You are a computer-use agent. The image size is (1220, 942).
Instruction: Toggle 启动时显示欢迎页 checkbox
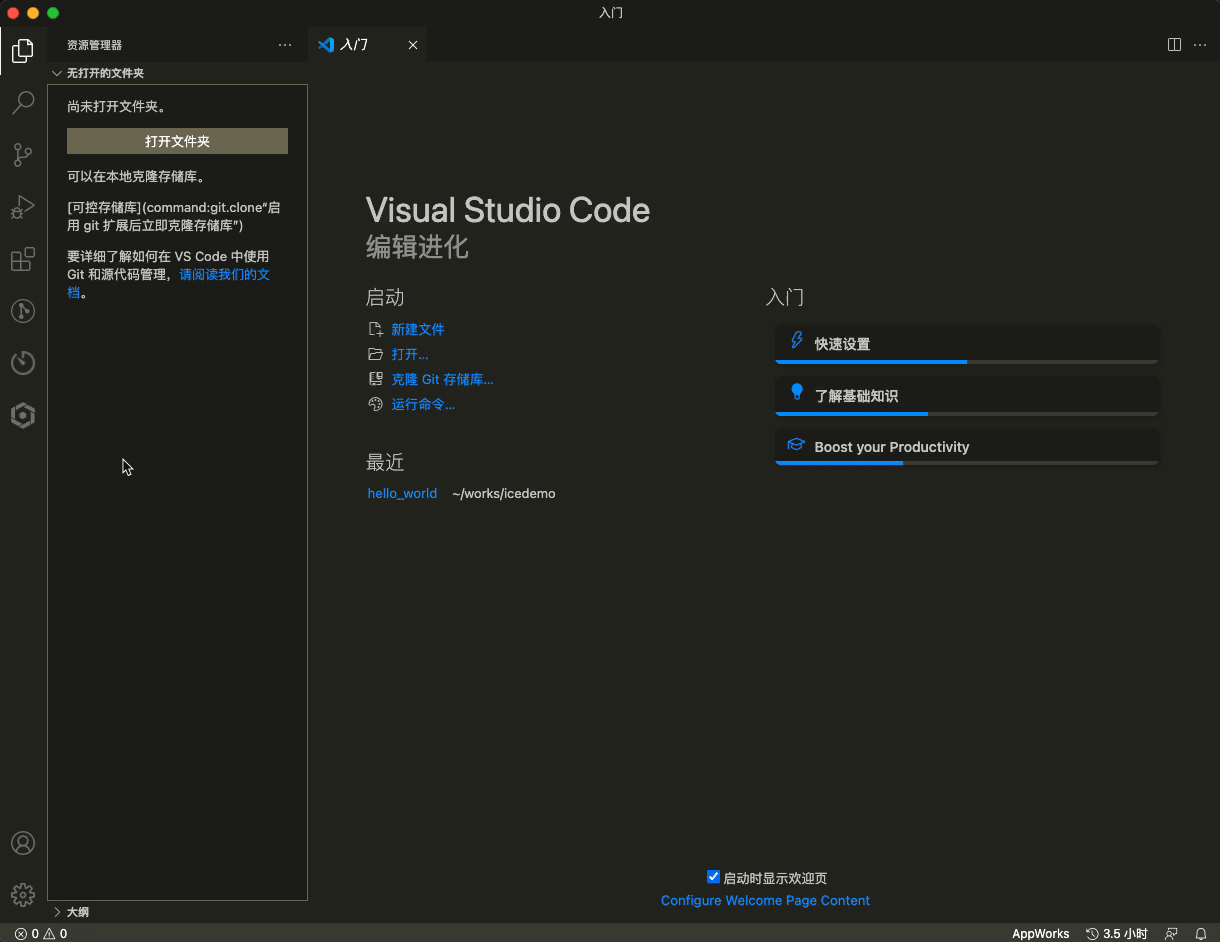[713, 877]
